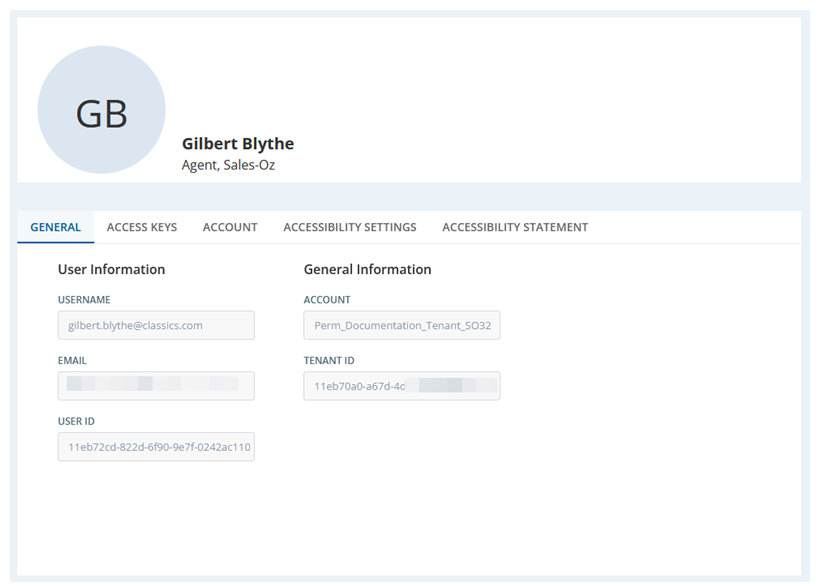
Task: Select the TENANT ID input field
Action: point(401,386)
